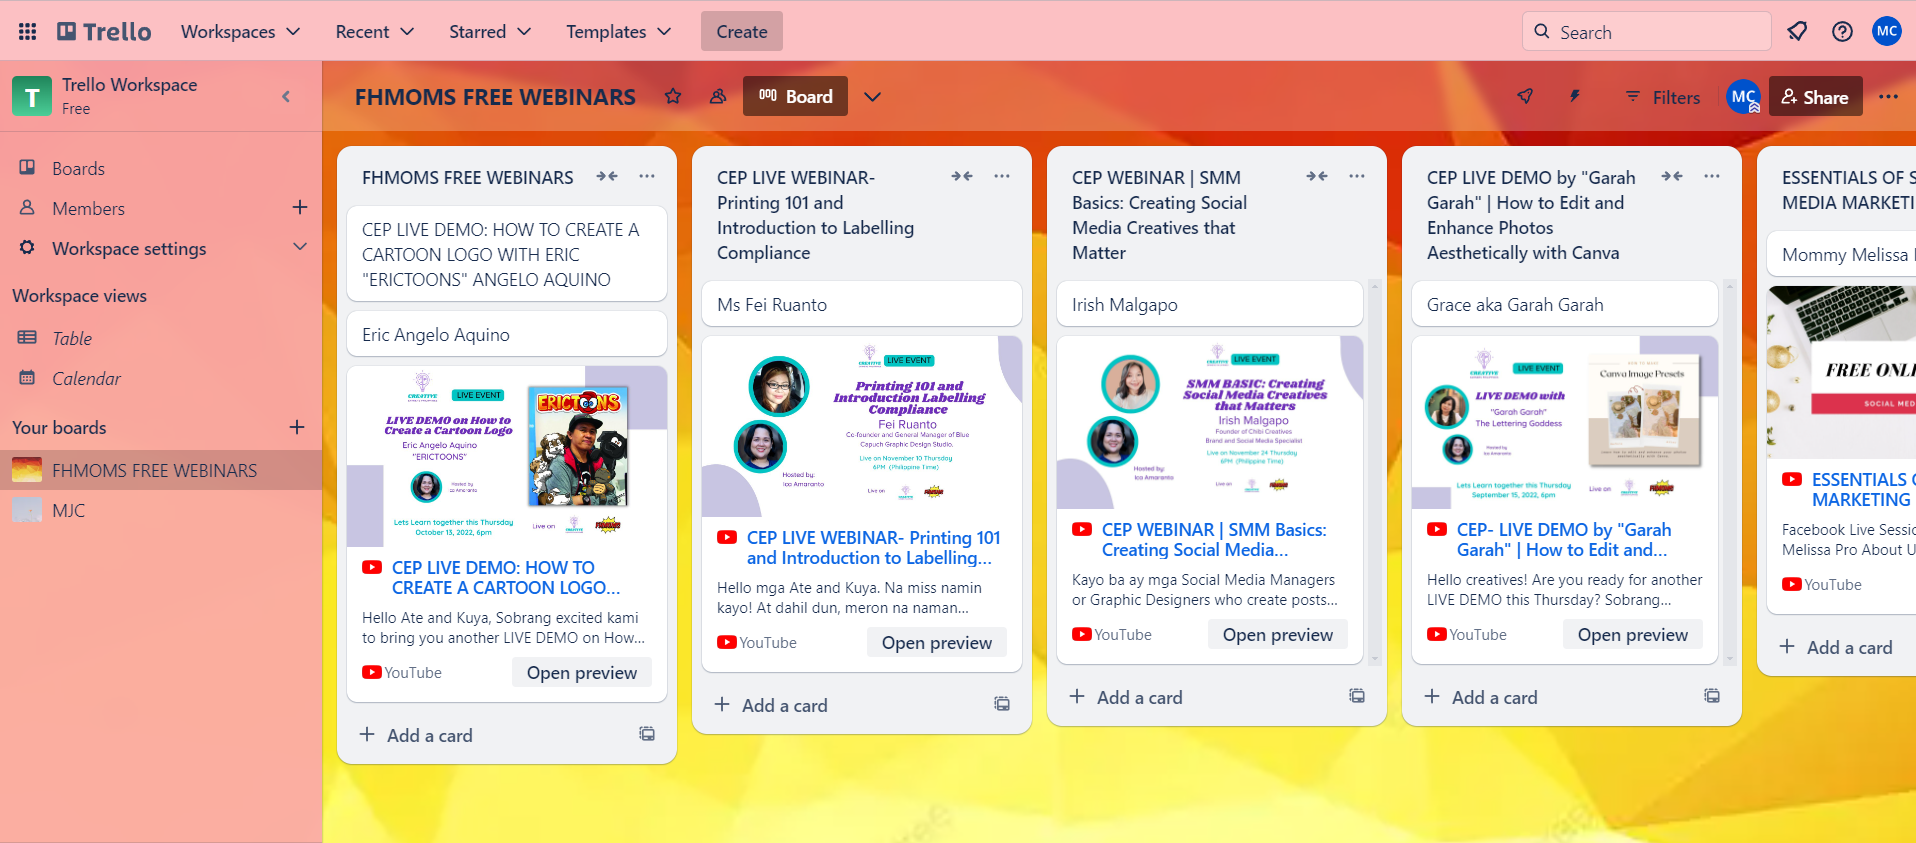1916x843 pixels.
Task: Open Templates dropdown
Action: [x=618, y=32]
